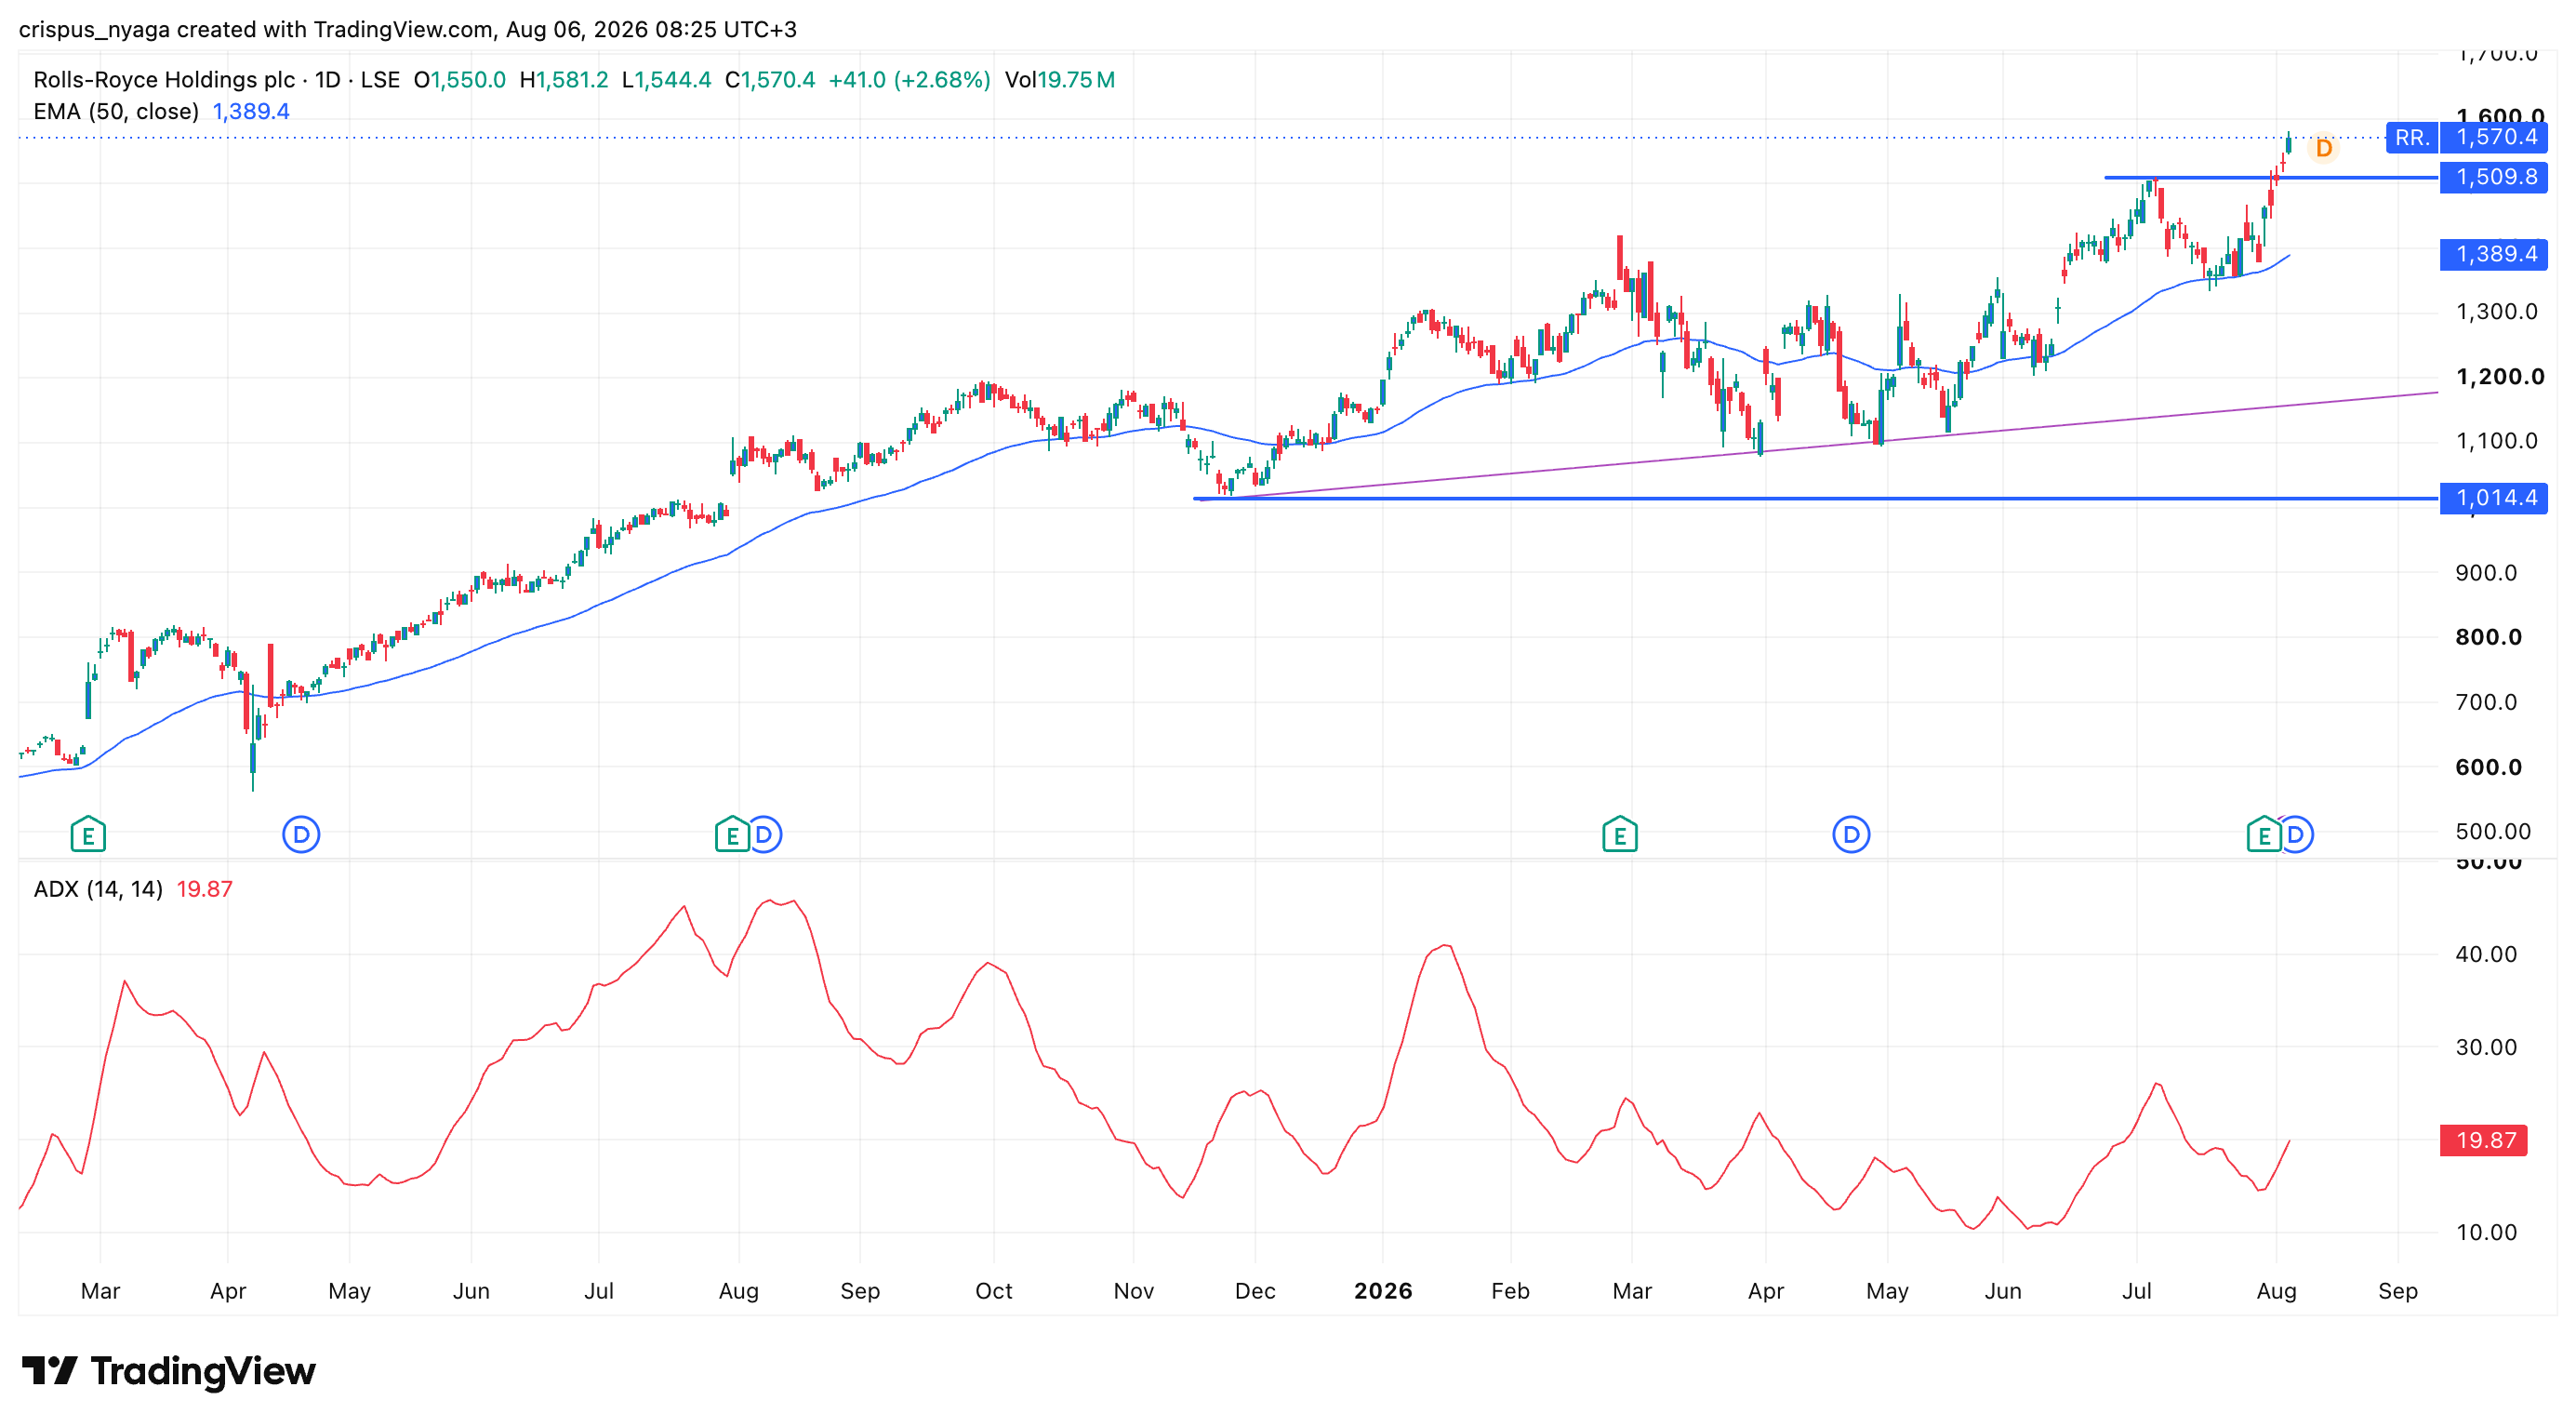Click the 10.00 ADX axis label
Viewport: 2576px width, 1427px height.
(x=2486, y=1232)
